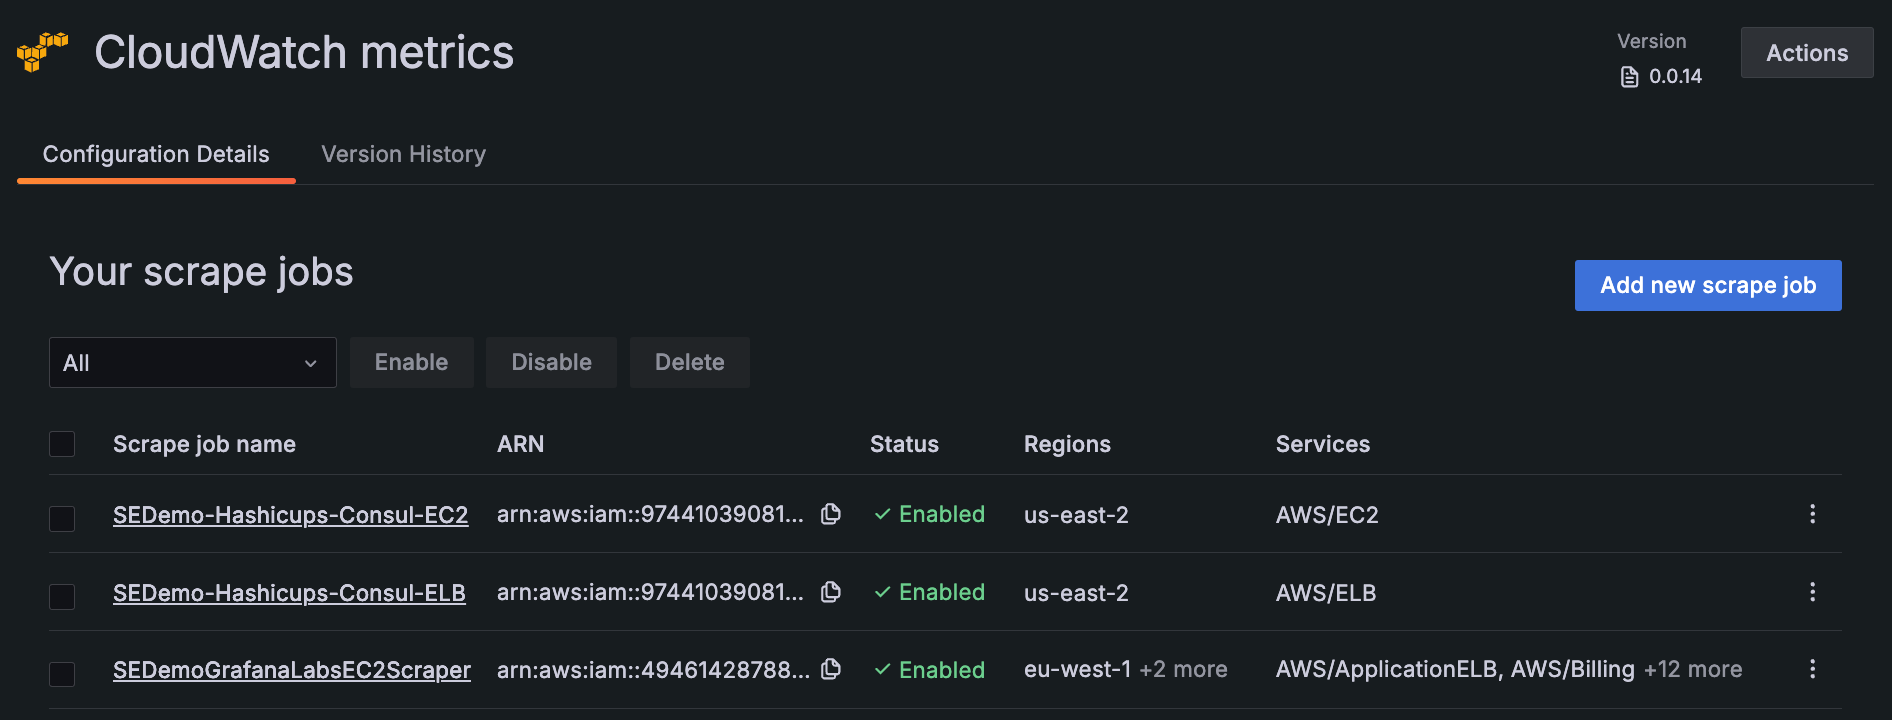Select the checkbox for SEDemo-Hashicups-Consul-EC2
This screenshot has width=1892, height=720.
pos(62,518)
